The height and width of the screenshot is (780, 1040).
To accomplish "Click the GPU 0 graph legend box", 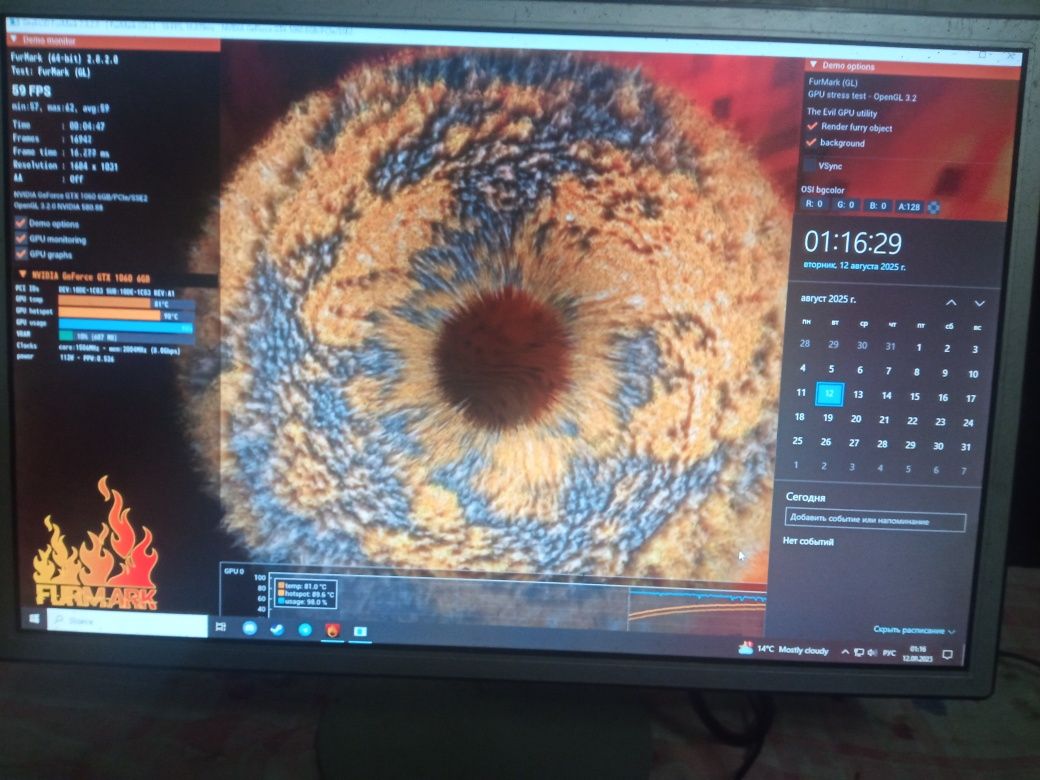I will pos(306,594).
